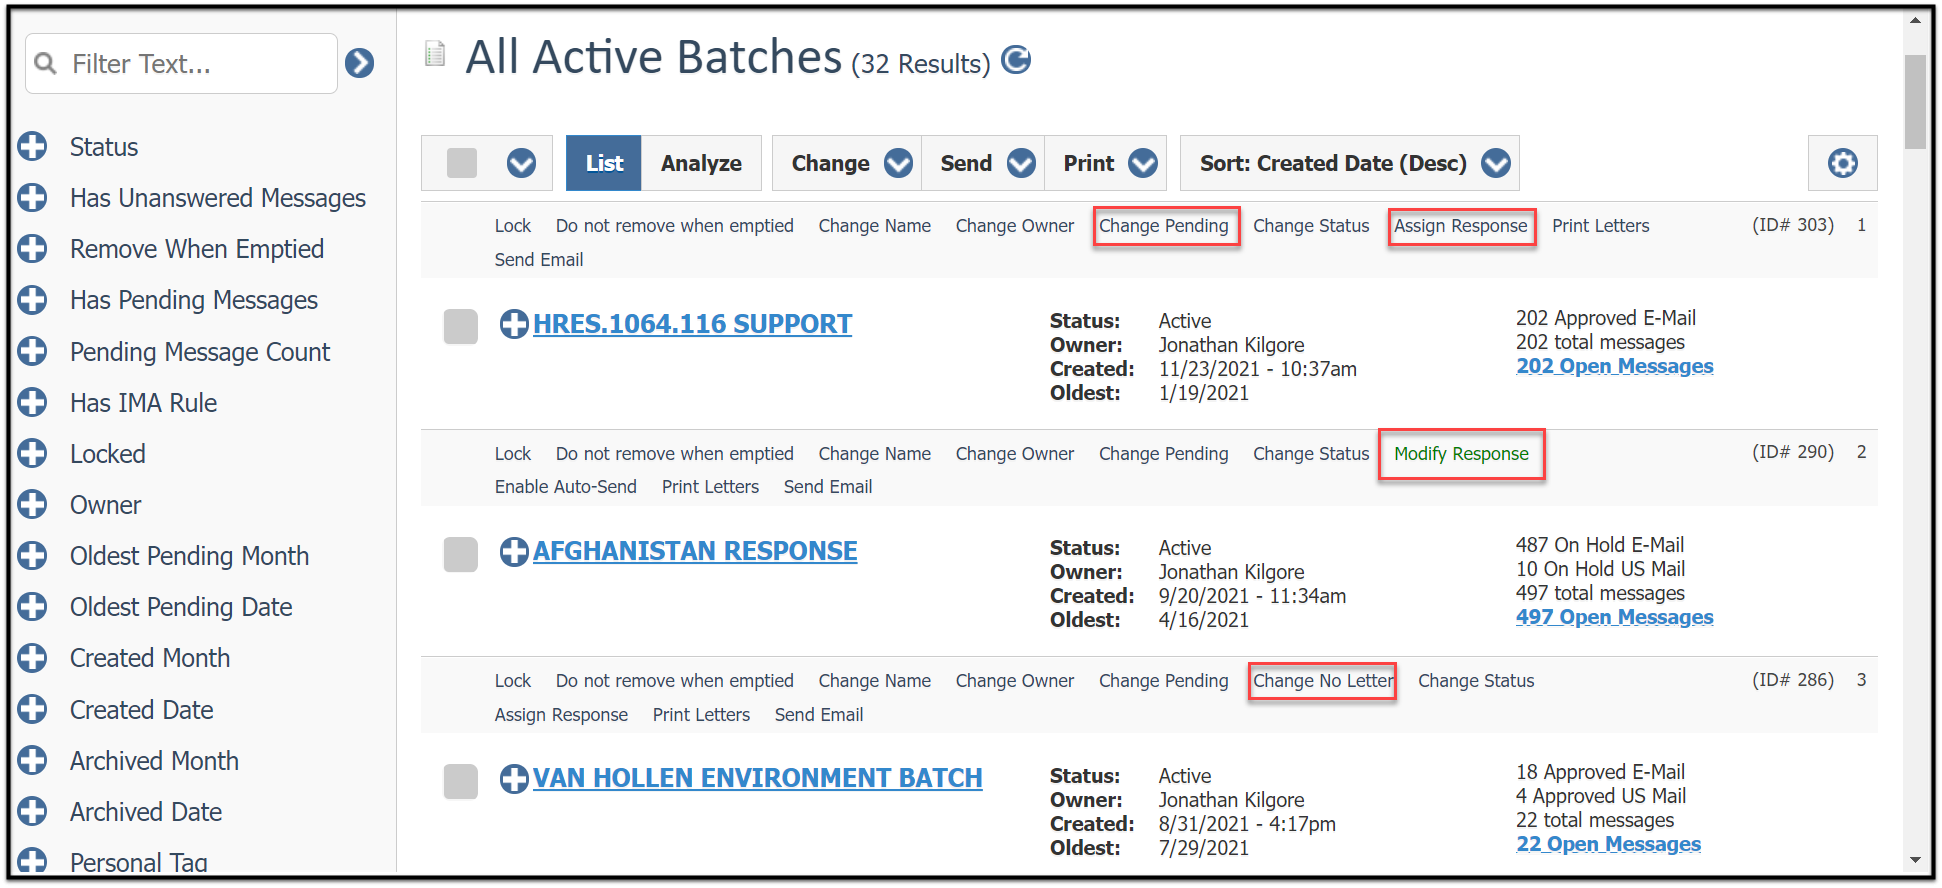Submit filter text with the arrow button
Screen dimensions: 1942x888
click(x=359, y=64)
